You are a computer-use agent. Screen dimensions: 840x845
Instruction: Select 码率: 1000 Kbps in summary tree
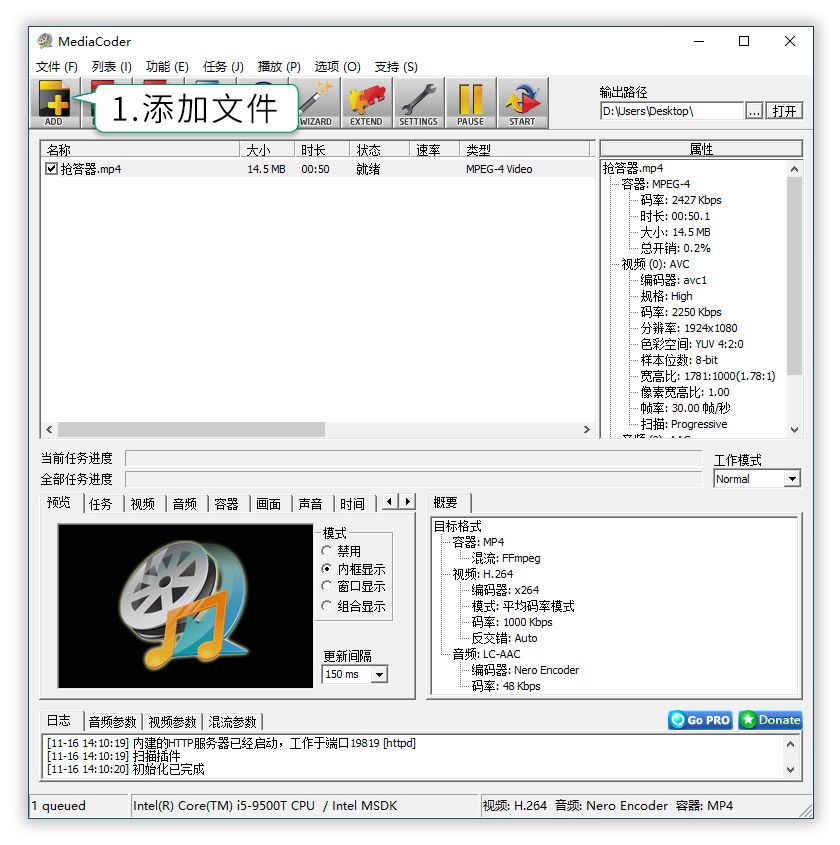coord(512,622)
